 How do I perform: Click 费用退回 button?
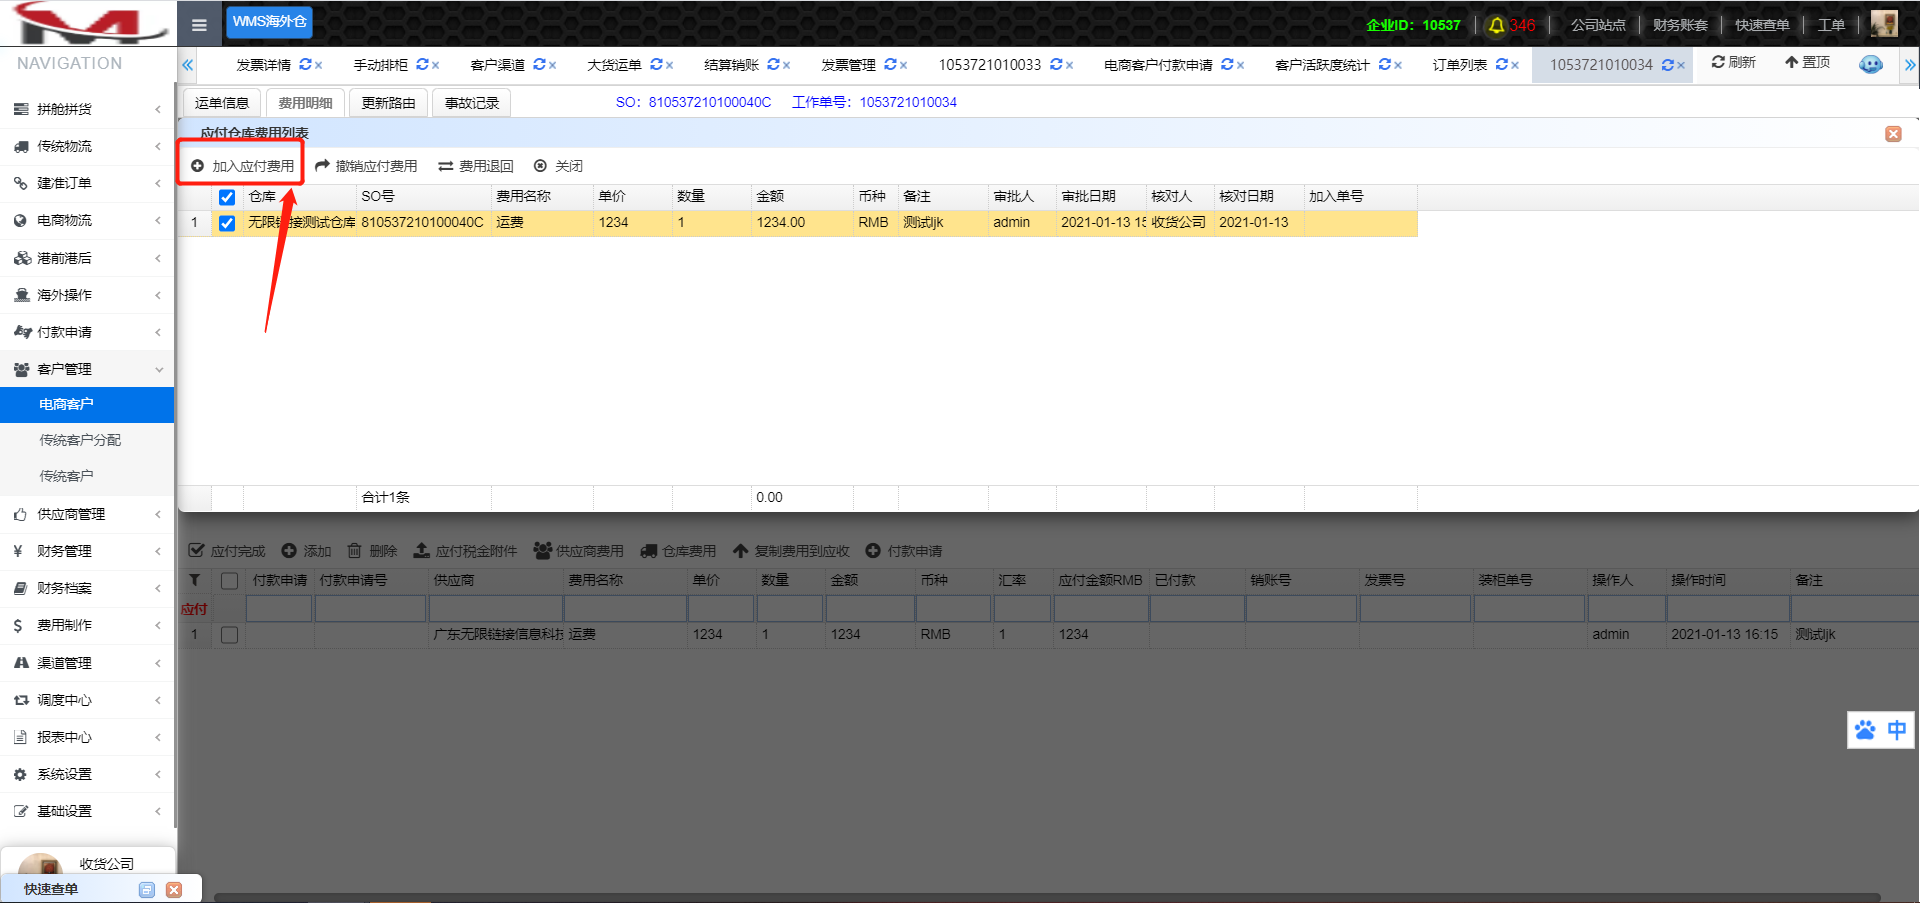tap(476, 166)
